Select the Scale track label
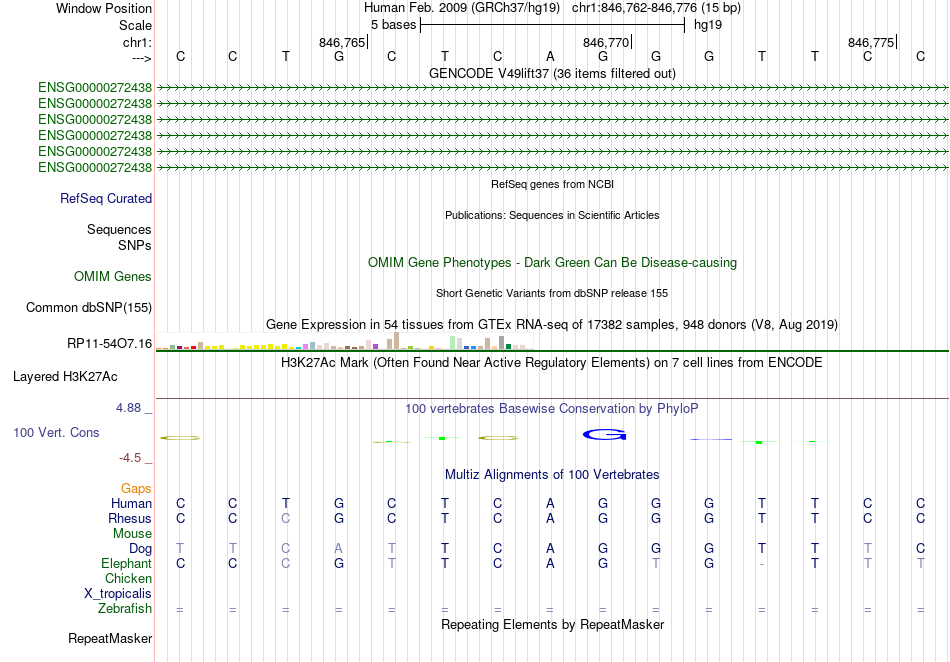This screenshot has height=662, width=950. pyautogui.click(x=135, y=25)
